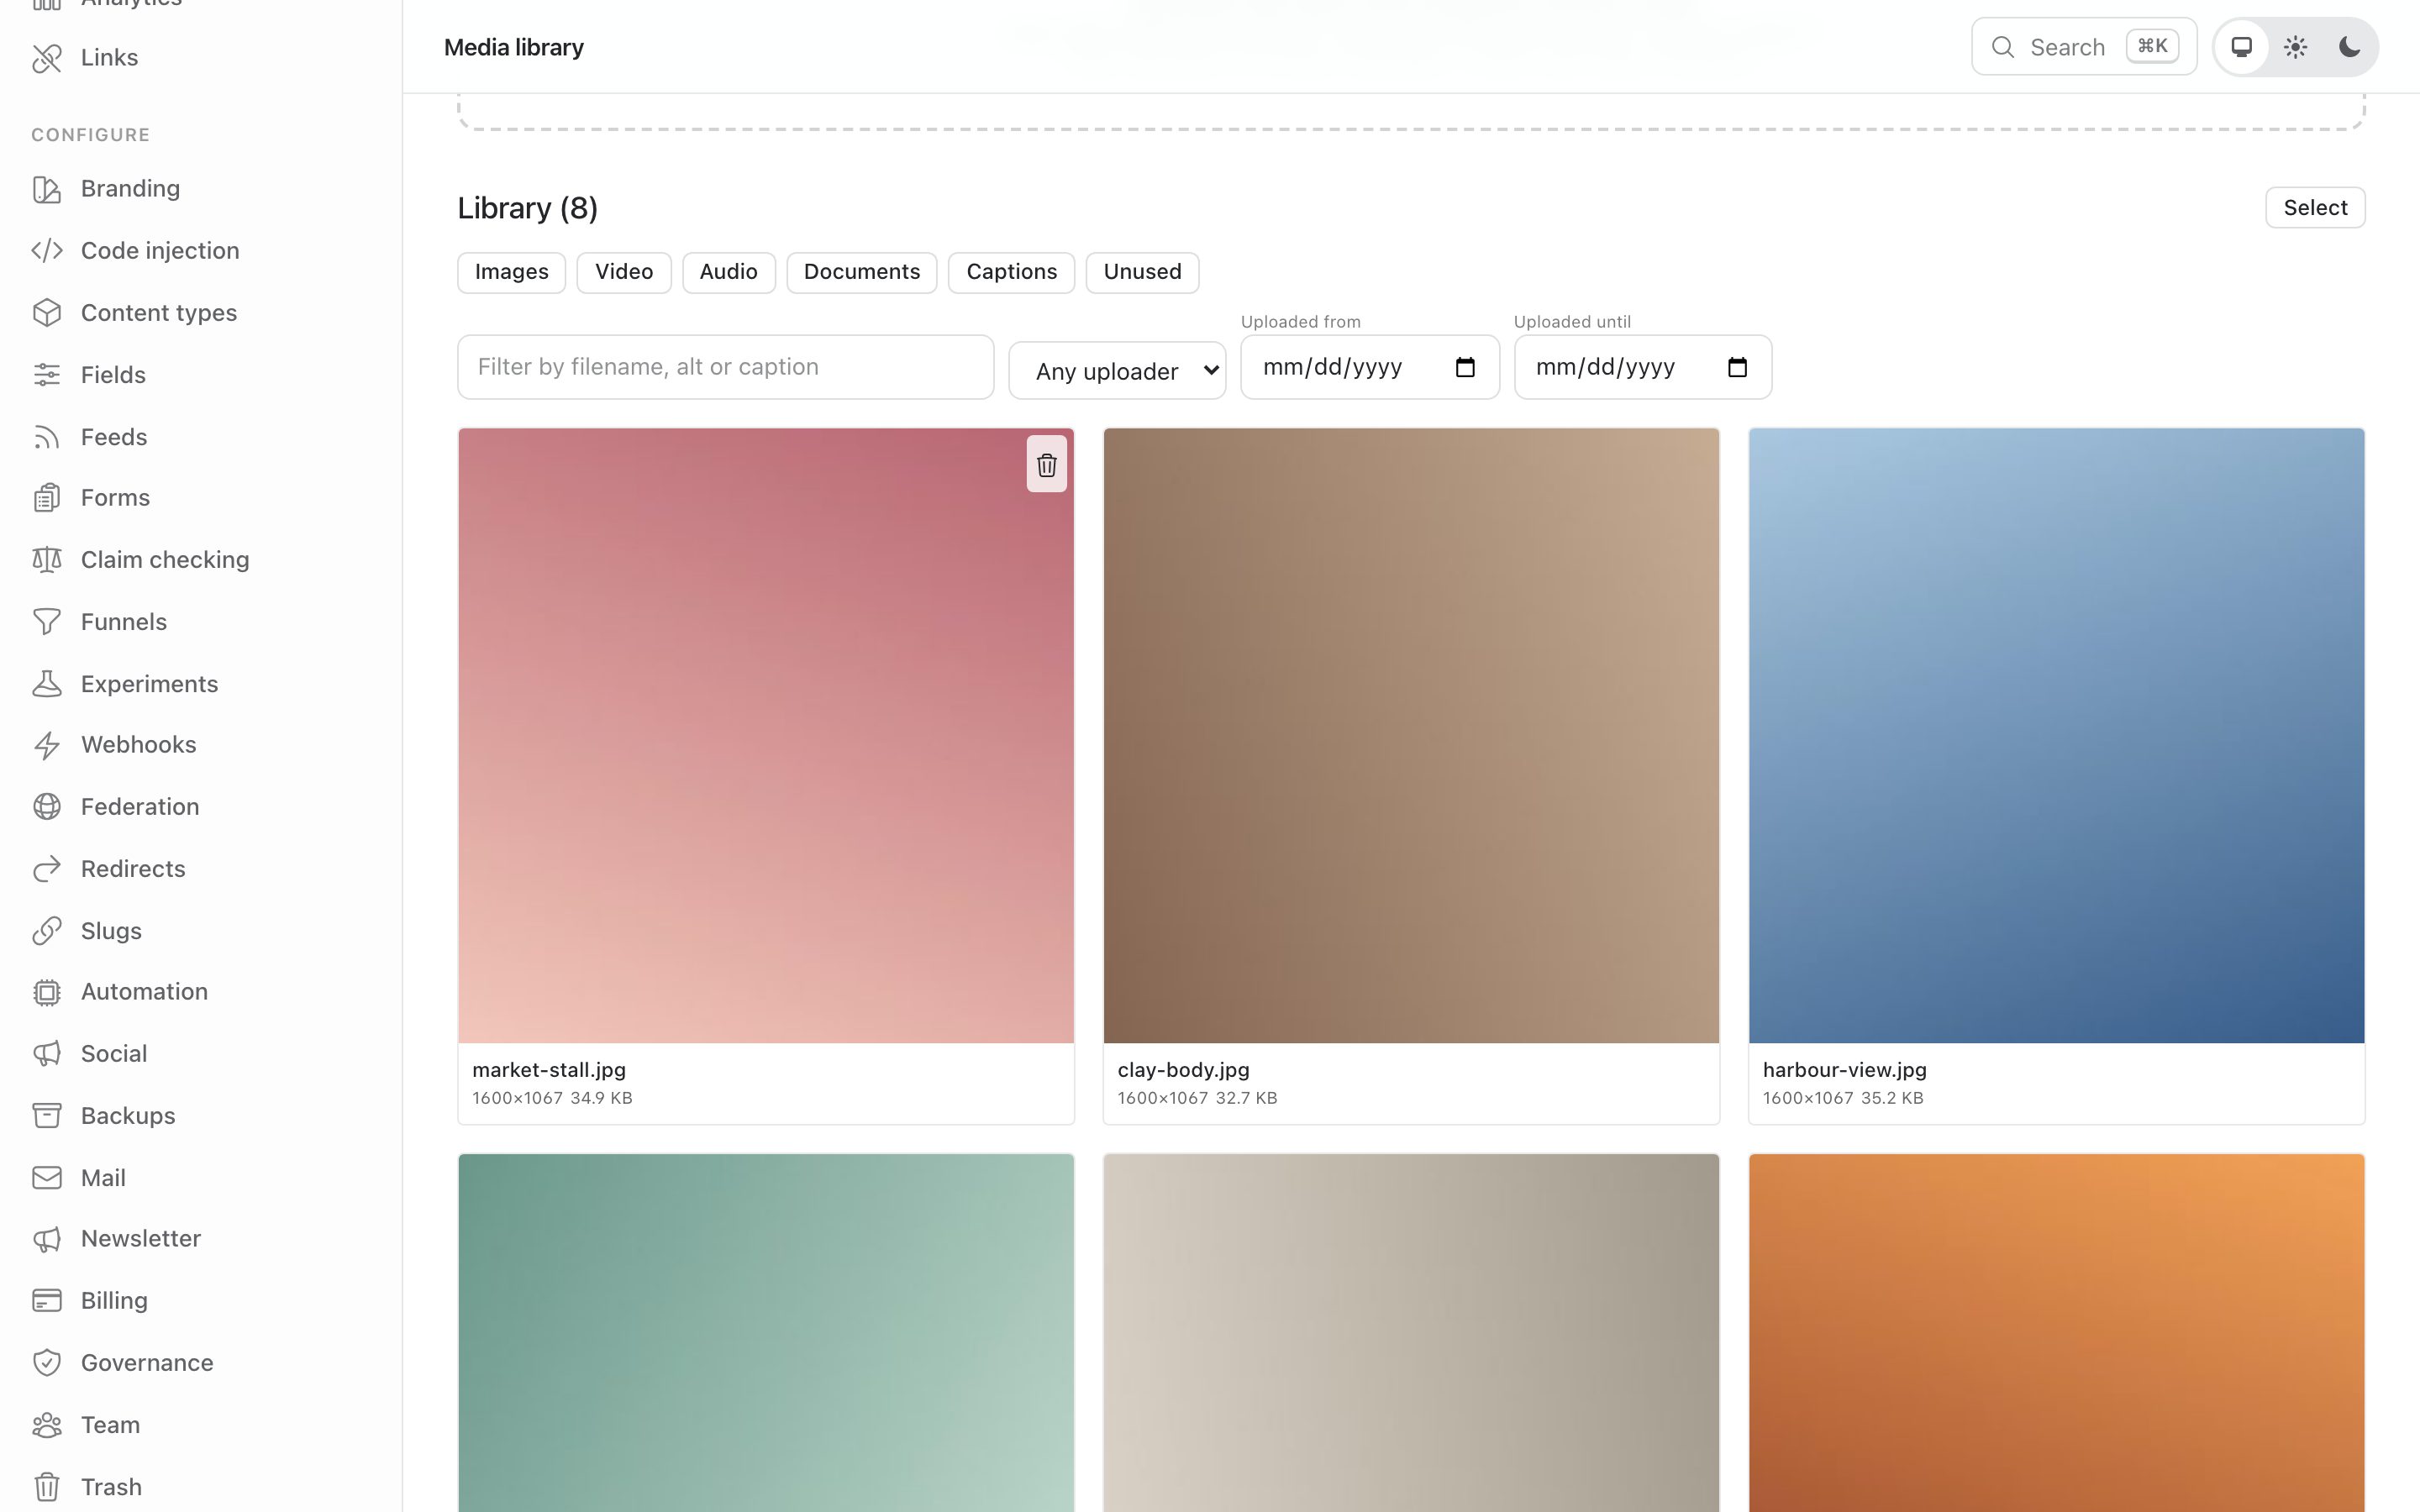The image size is (2420, 1512).
Task: Navigate to Code injection
Action: [160, 251]
